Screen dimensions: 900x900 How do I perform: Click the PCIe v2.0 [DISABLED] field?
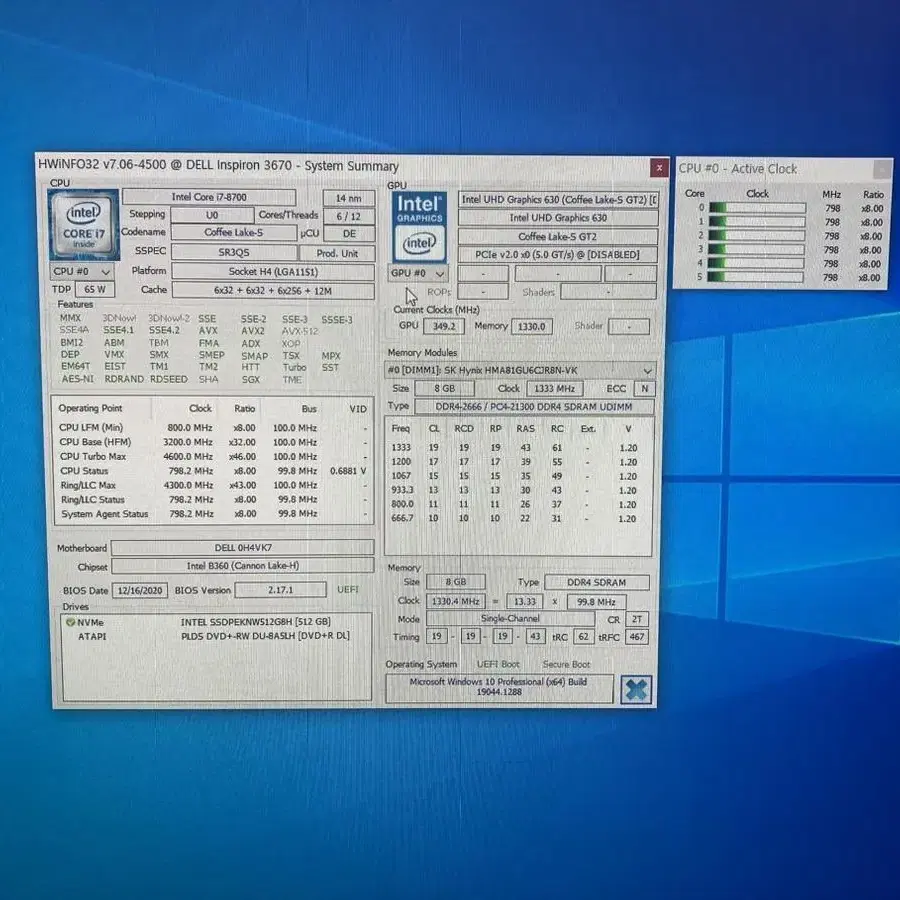pos(557,254)
